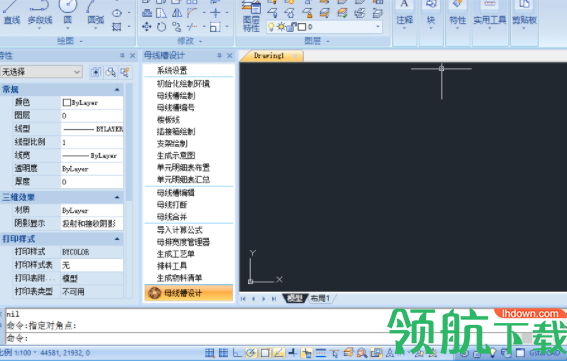Collapse the 常规 section
The width and height of the screenshot is (567, 361).
pyautogui.click(x=117, y=89)
